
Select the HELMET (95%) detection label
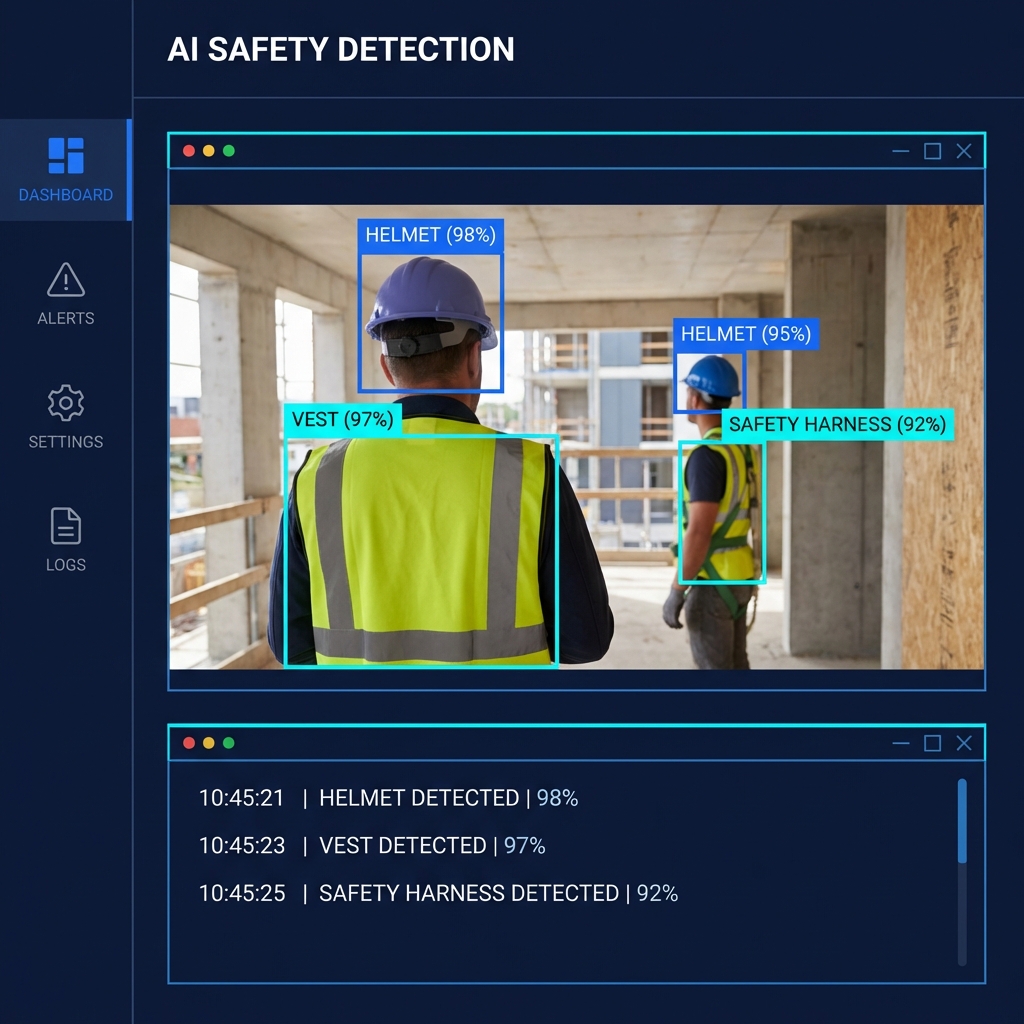tap(747, 335)
